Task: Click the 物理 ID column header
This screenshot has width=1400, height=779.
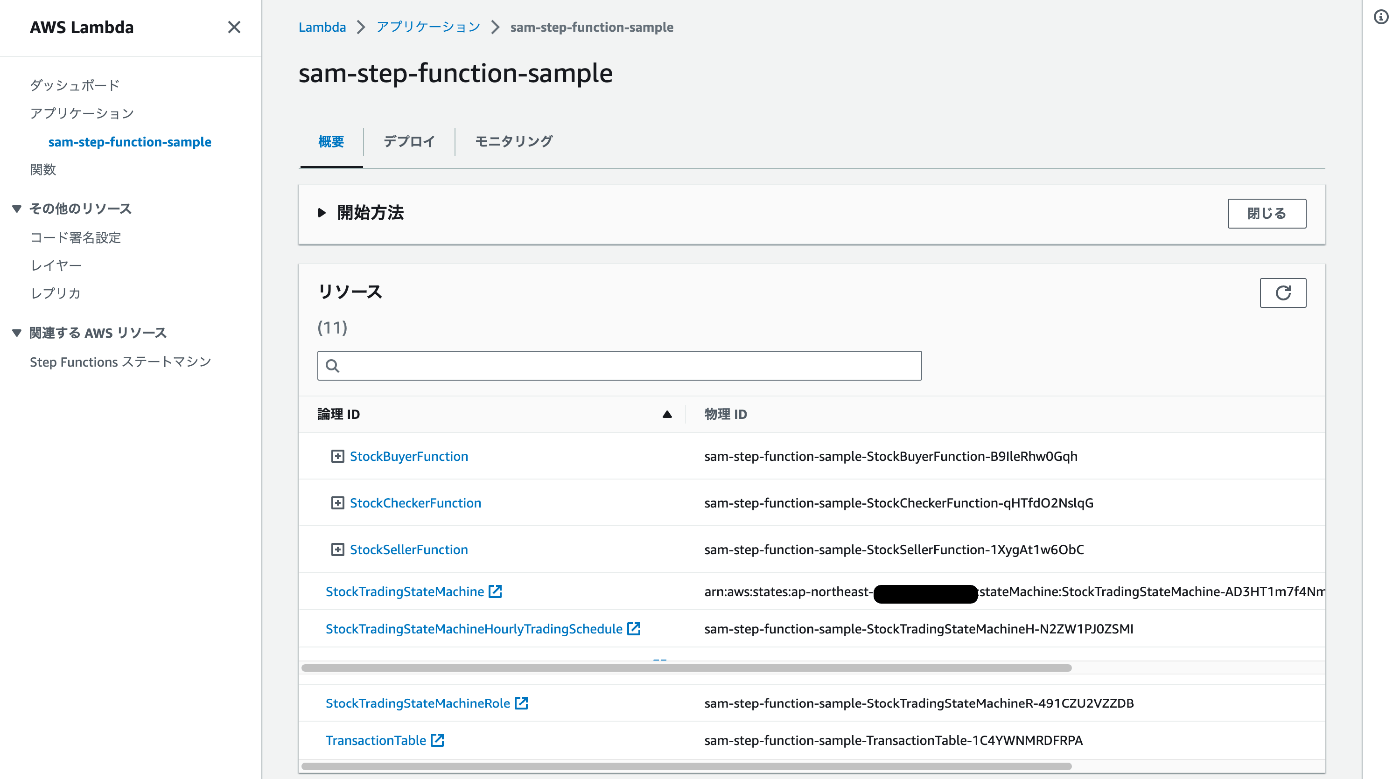Action: [726, 414]
